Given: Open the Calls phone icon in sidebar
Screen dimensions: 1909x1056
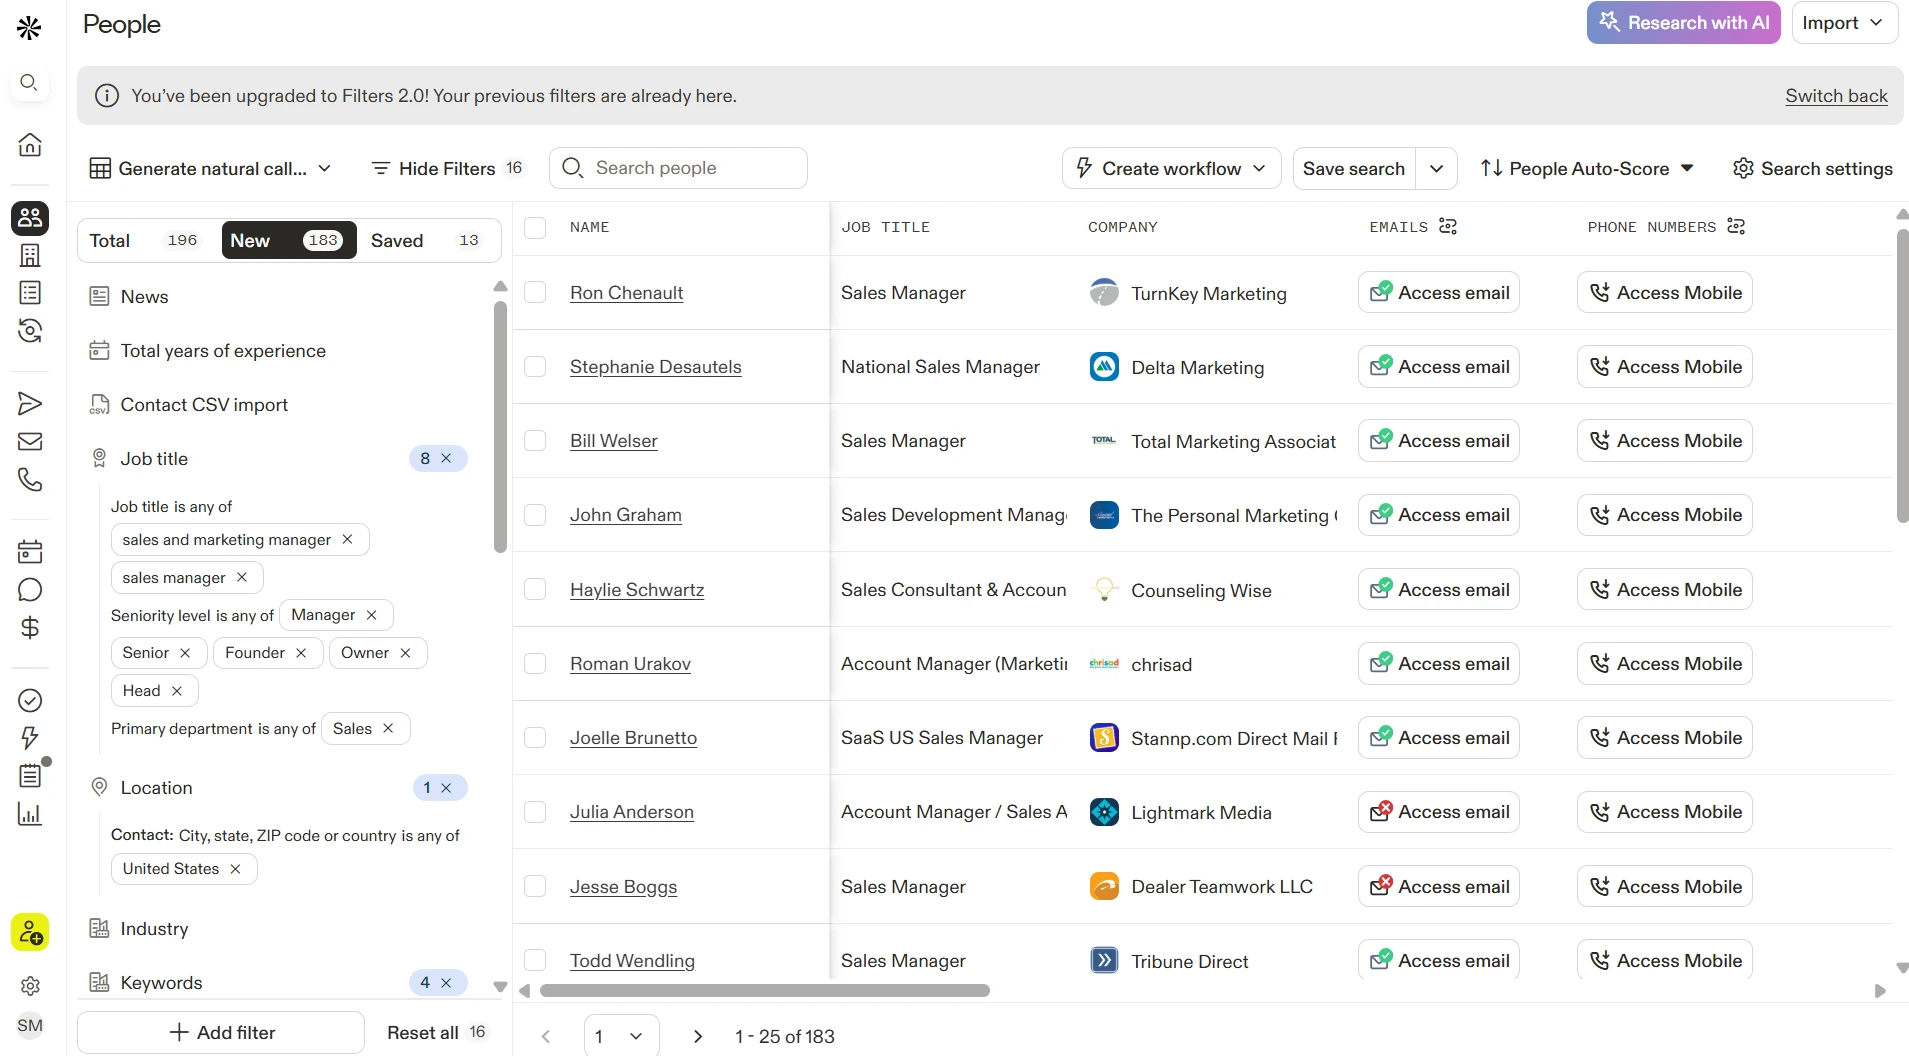Looking at the screenshot, I should [x=30, y=480].
